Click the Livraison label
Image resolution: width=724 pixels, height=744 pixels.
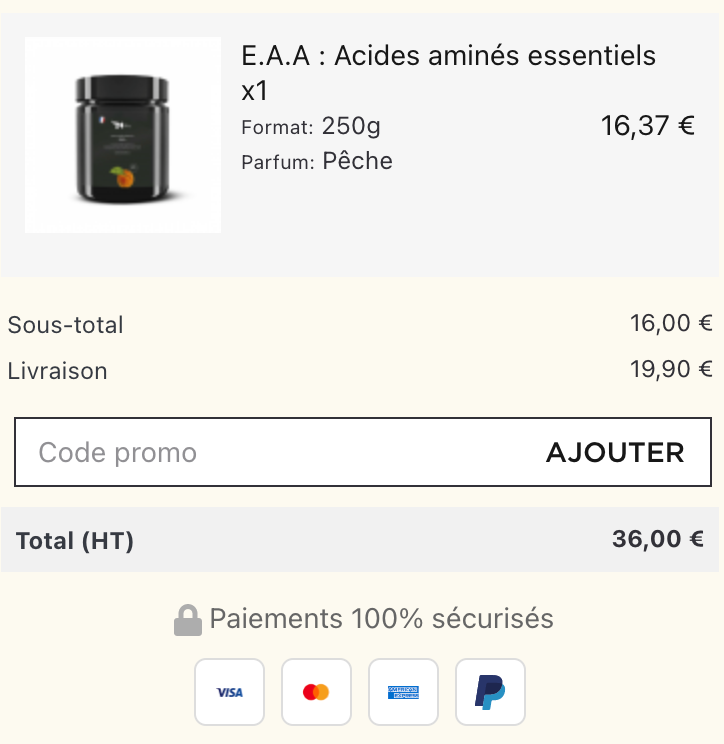[x=57, y=371]
